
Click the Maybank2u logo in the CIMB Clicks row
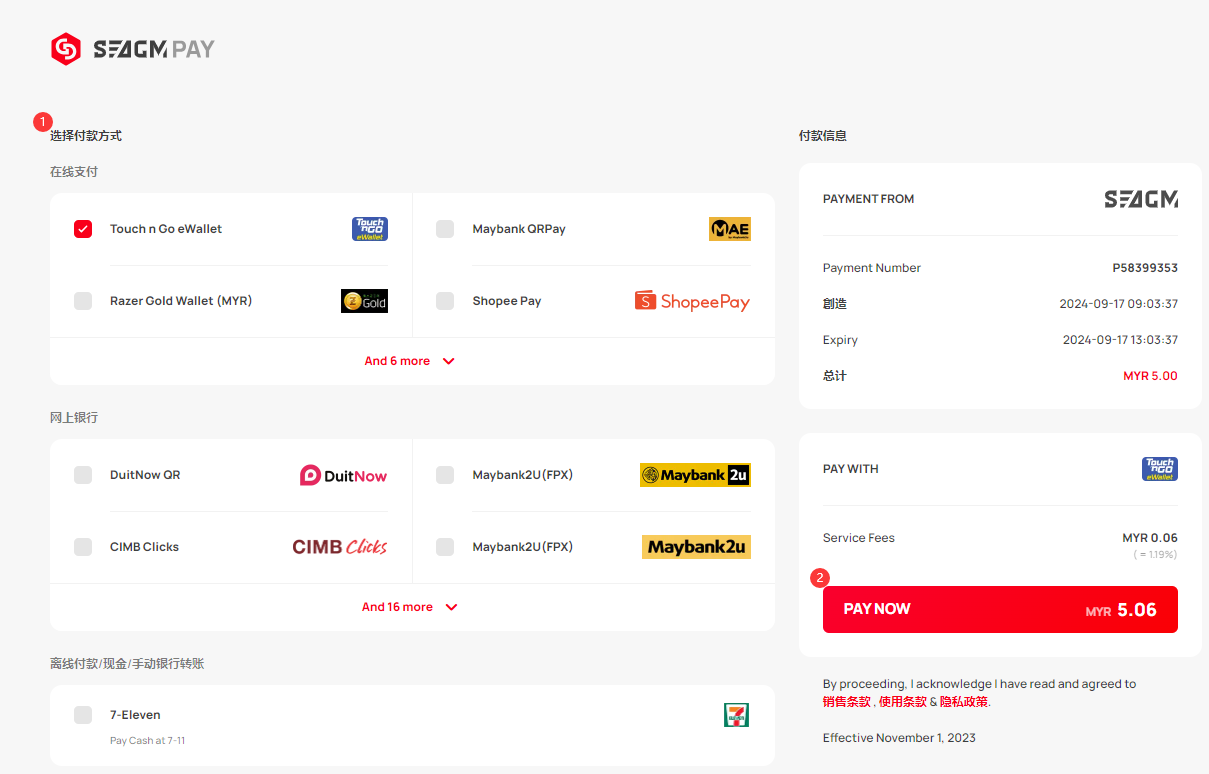(x=696, y=547)
